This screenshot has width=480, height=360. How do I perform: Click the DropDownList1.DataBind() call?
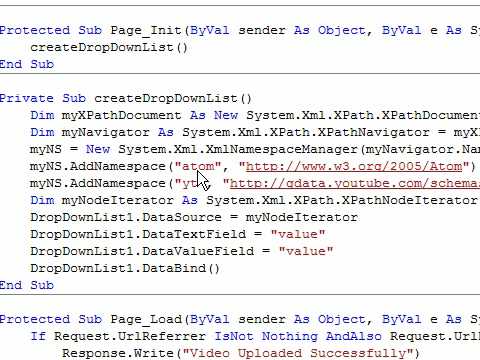125,268
